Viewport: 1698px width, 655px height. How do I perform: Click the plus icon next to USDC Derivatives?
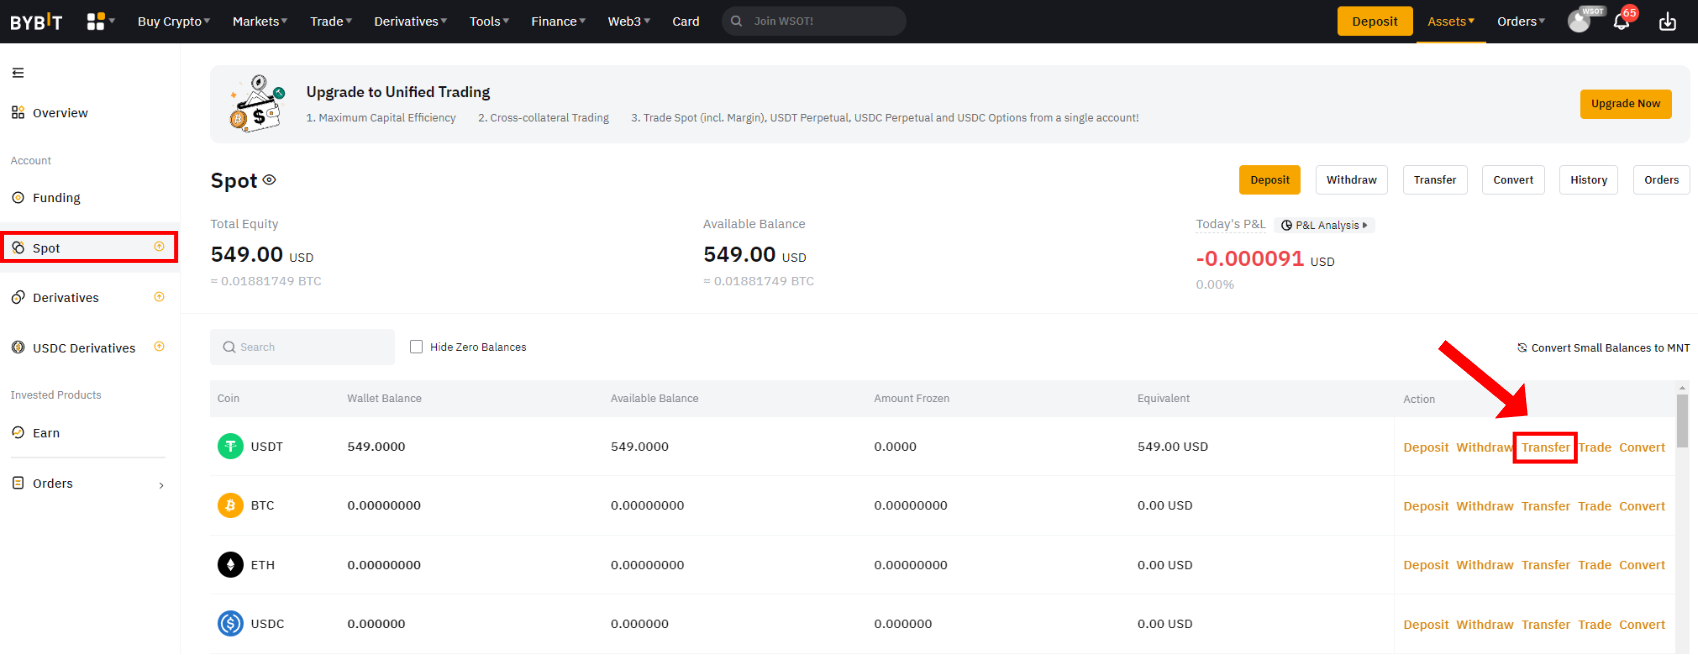tap(159, 347)
